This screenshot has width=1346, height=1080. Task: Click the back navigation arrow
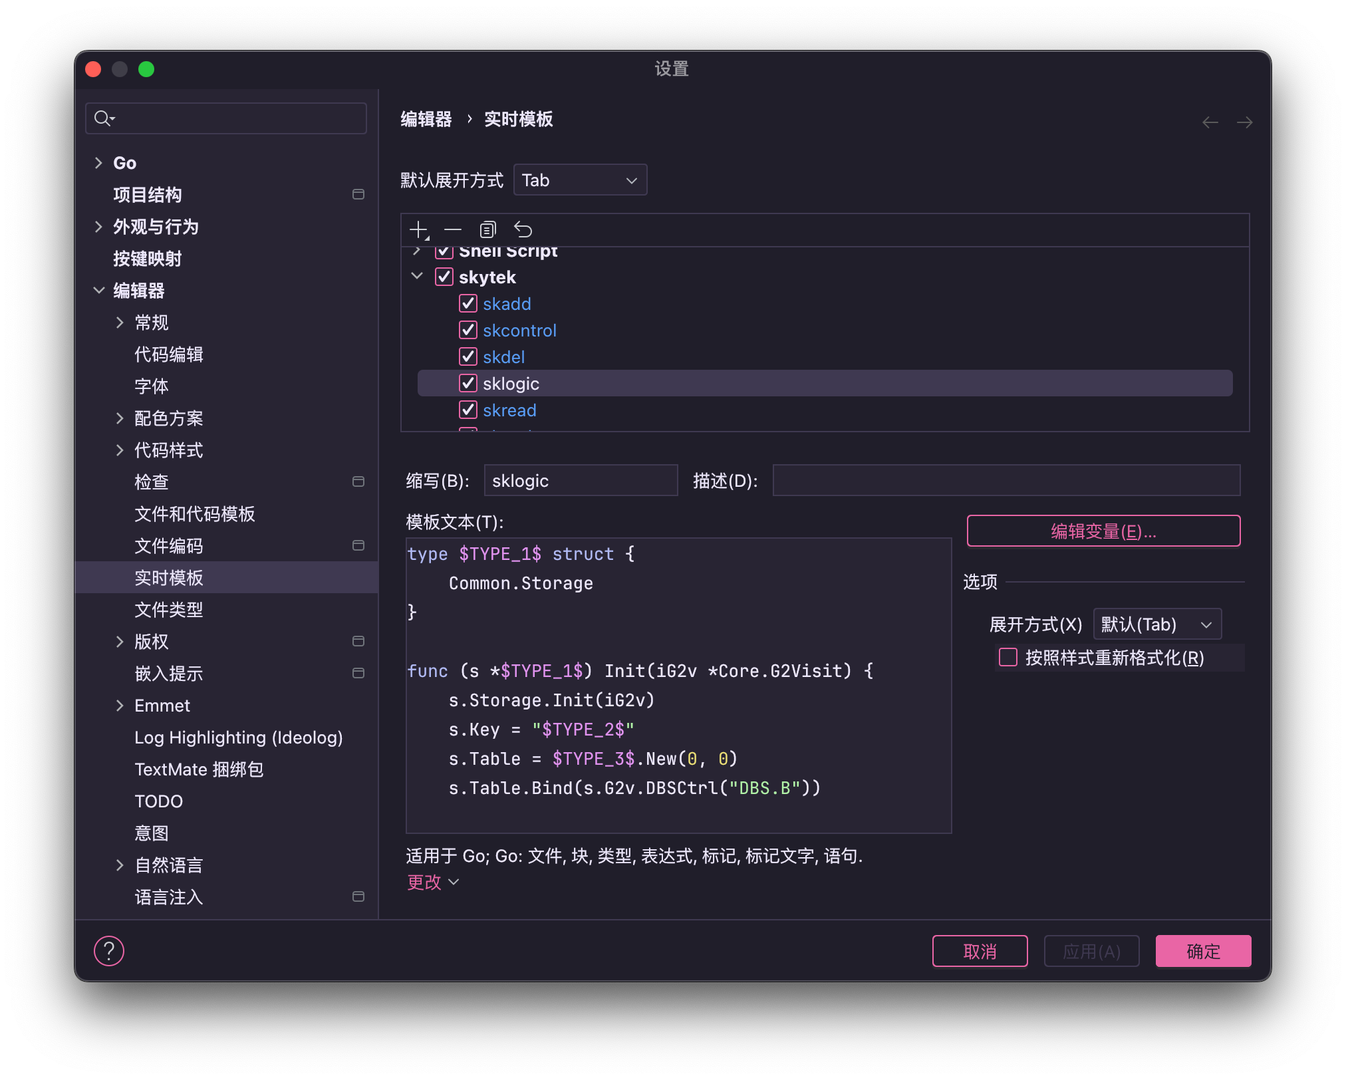coord(1210,122)
